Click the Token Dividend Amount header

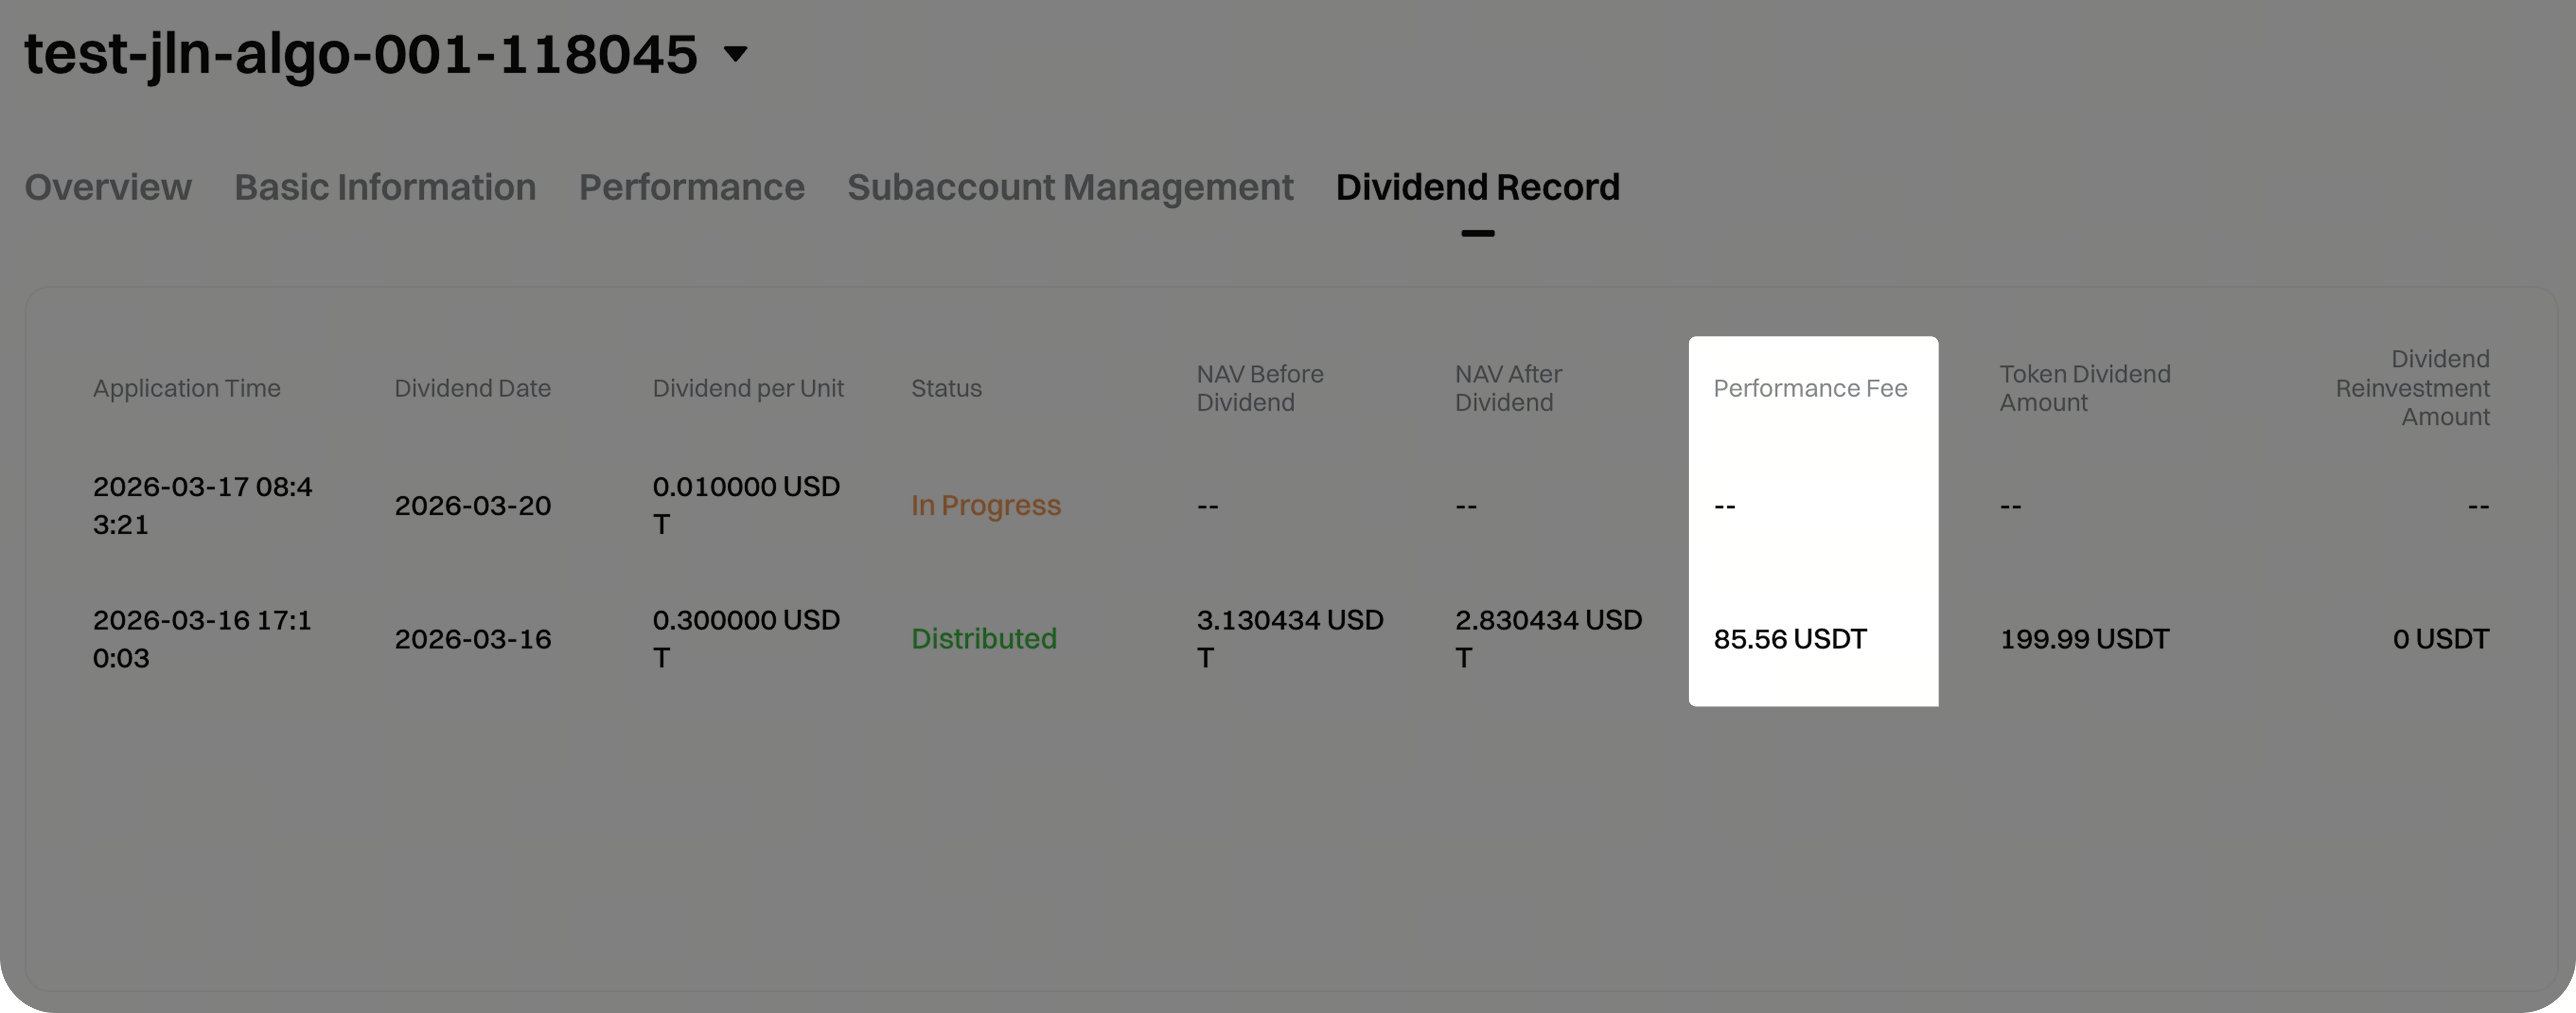2084,388
